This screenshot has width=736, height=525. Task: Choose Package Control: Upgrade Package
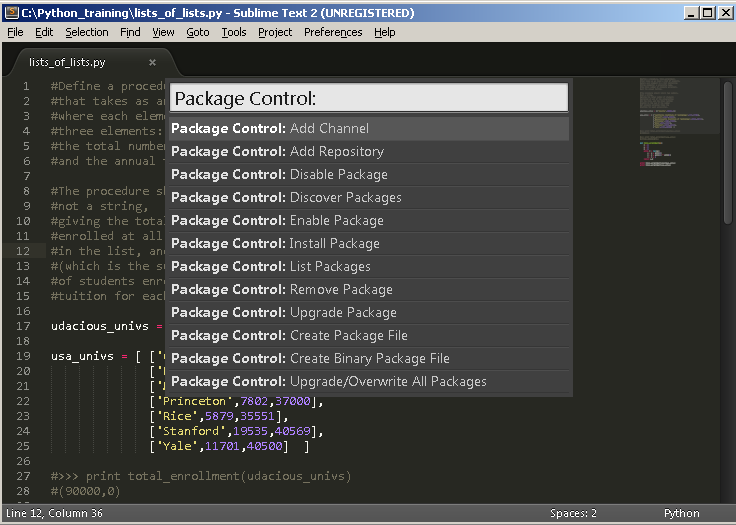(x=369, y=313)
